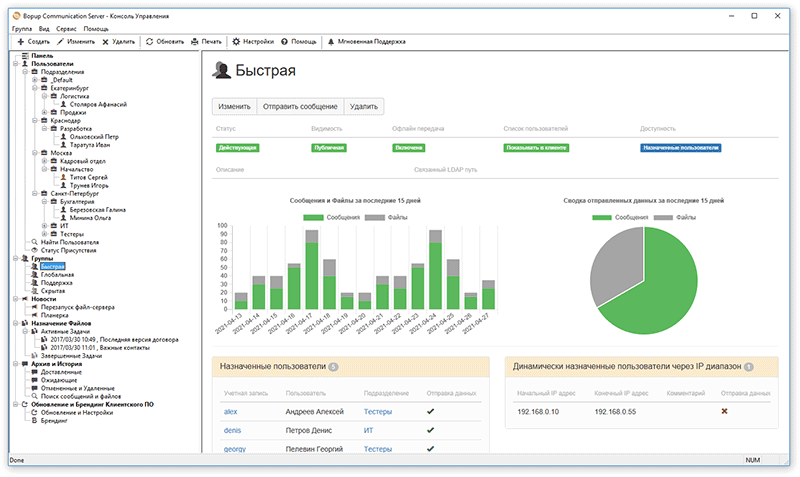Click the Помощь help icon in toolbar

pyautogui.click(x=285, y=42)
